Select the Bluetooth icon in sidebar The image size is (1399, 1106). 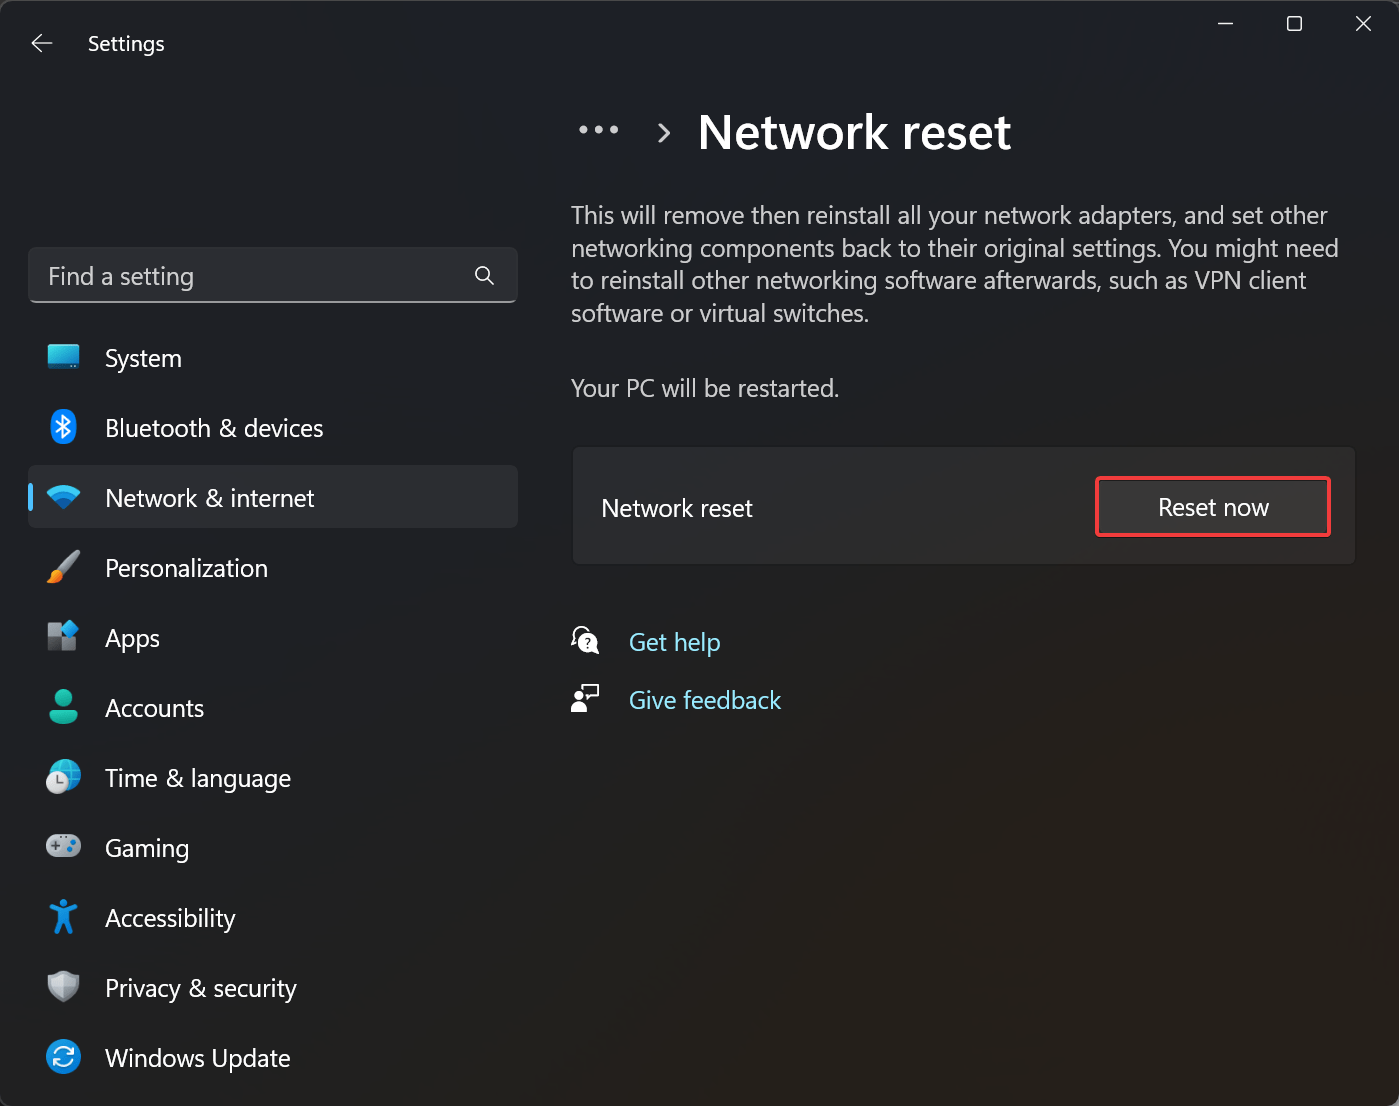coord(63,427)
